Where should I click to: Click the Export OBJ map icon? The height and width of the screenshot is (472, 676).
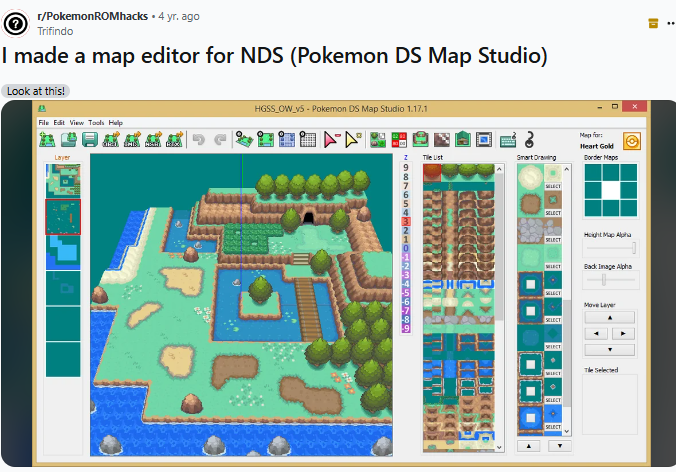[x=111, y=140]
